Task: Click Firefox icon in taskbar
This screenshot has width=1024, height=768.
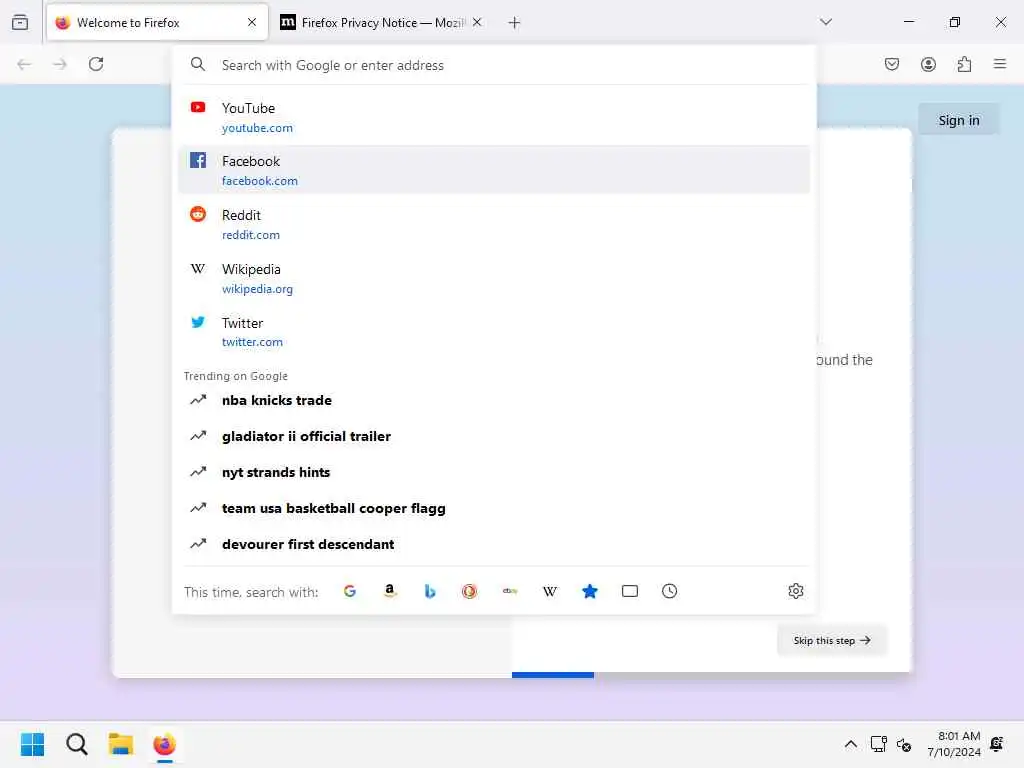Action: pyautogui.click(x=165, y=744)
